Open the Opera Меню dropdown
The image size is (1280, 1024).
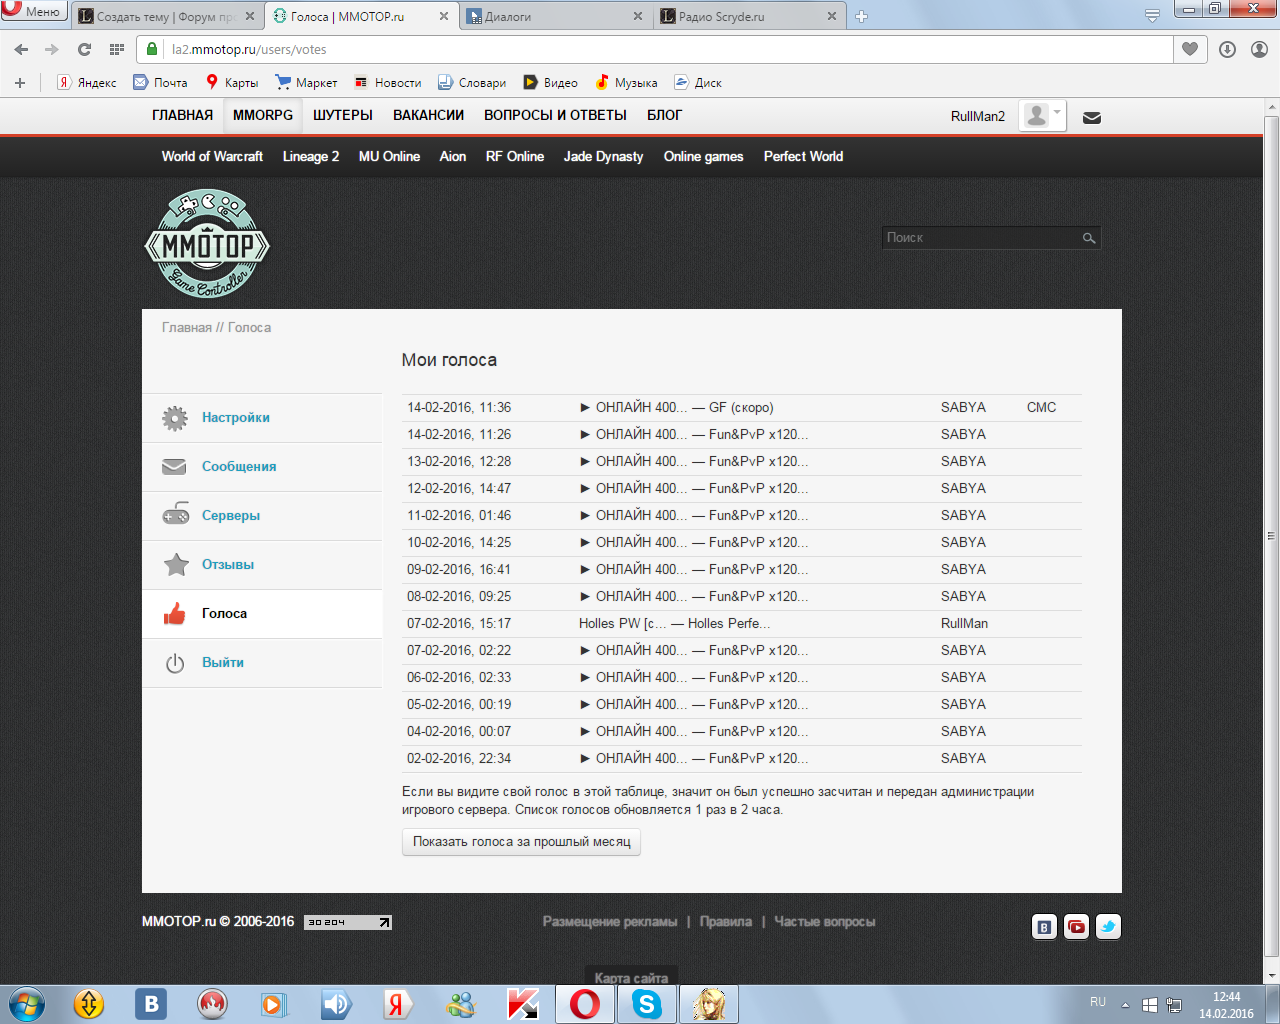click(x=34, y=12)
